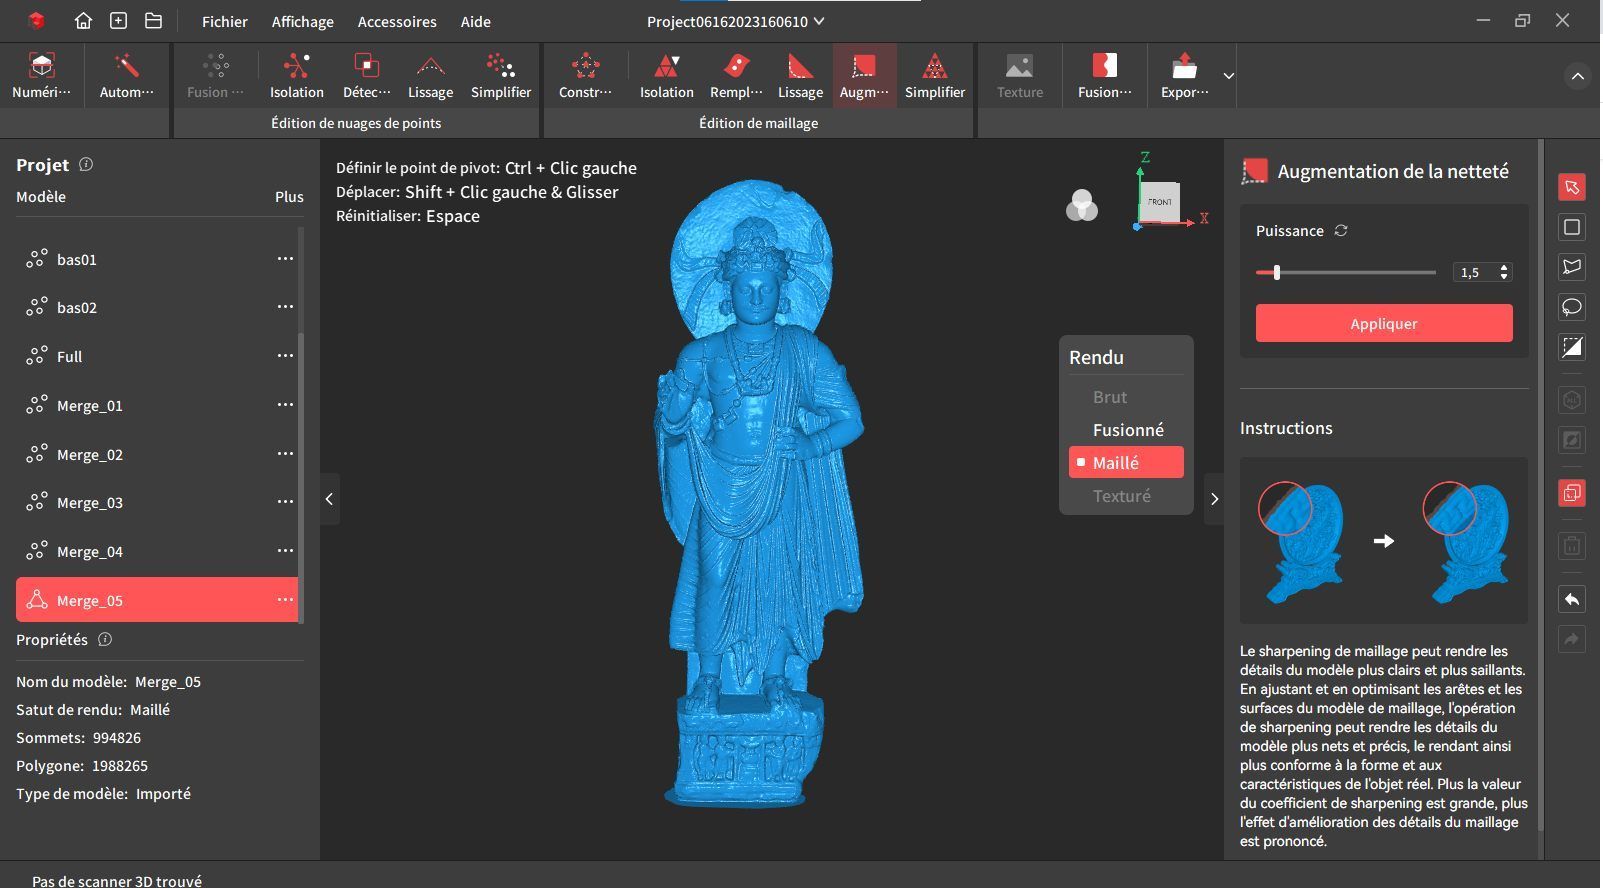1603x888 pixels.
Task: Open the Fichier menu
Action: click(x=224, y=21)
